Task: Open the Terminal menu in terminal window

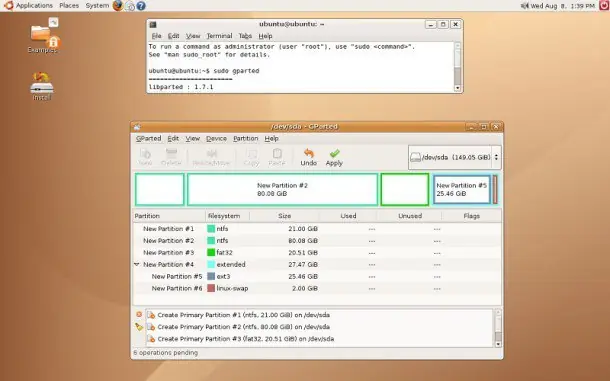Action: tap(219, 36)
